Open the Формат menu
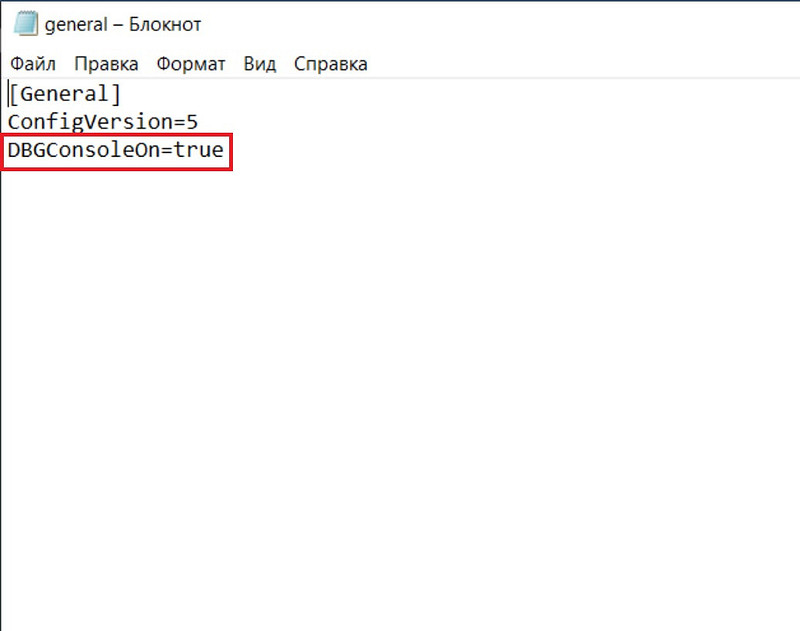The width and height of the screenshot is (800, 631). [191, 64]
